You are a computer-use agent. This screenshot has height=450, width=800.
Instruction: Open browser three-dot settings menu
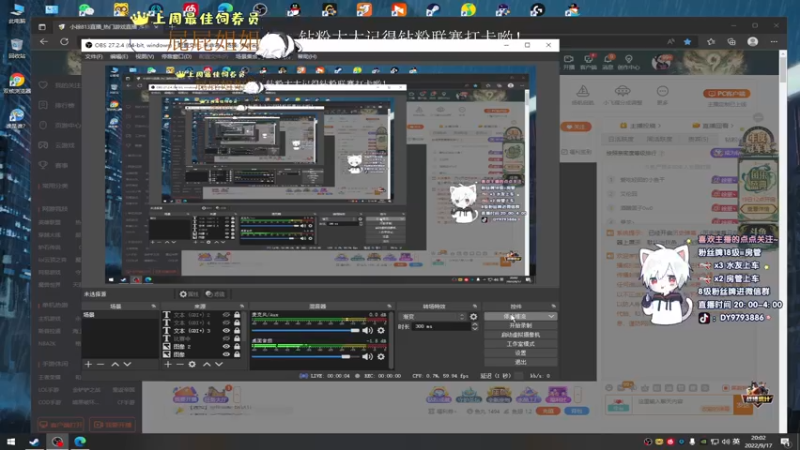[774, 42]
